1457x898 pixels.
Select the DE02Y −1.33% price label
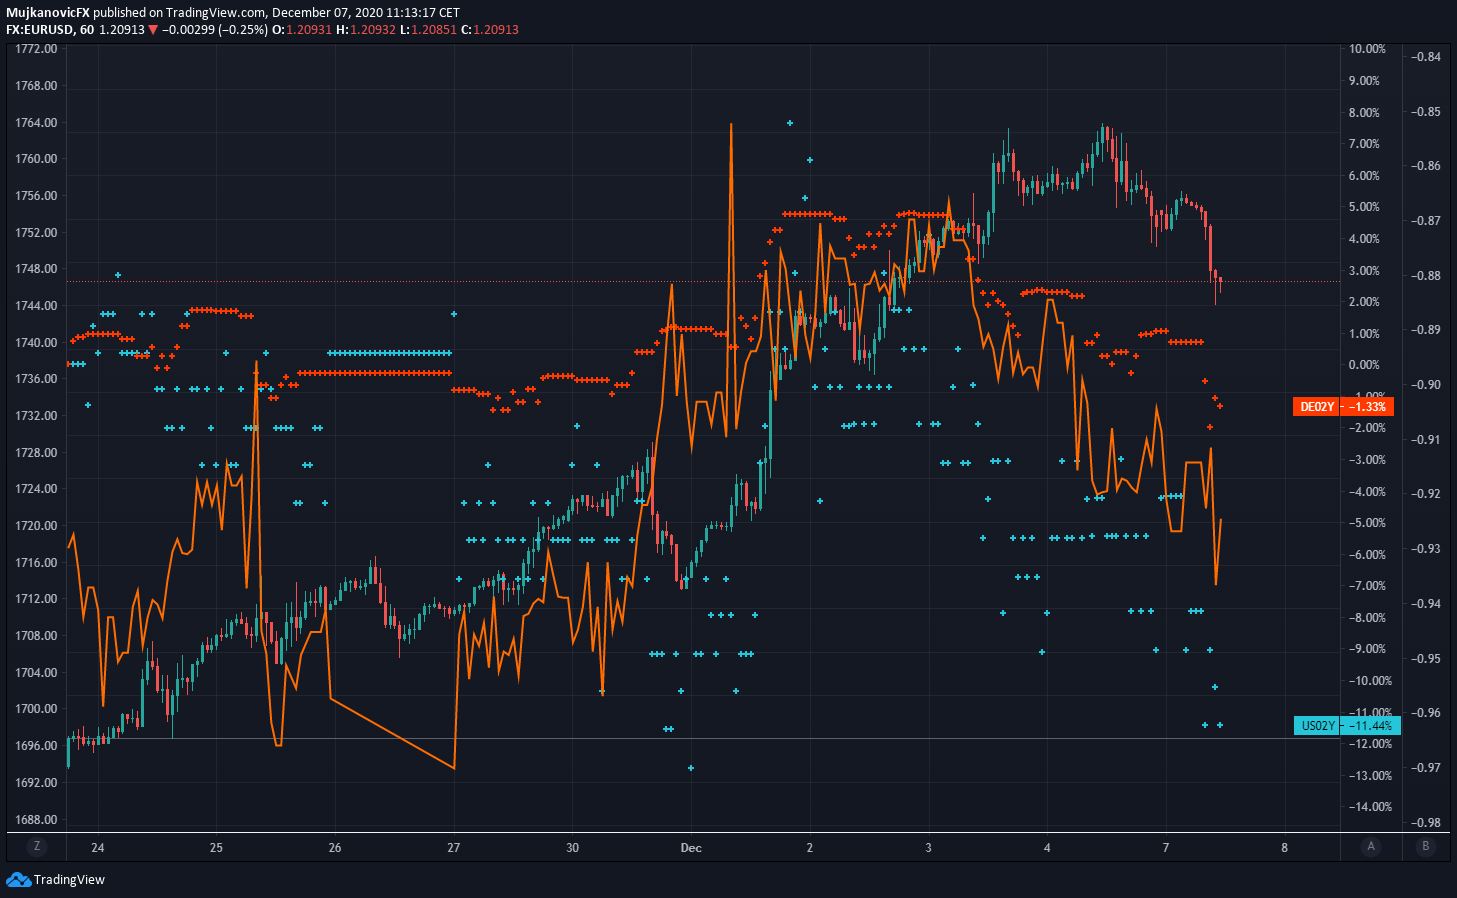coord(1343,407)
